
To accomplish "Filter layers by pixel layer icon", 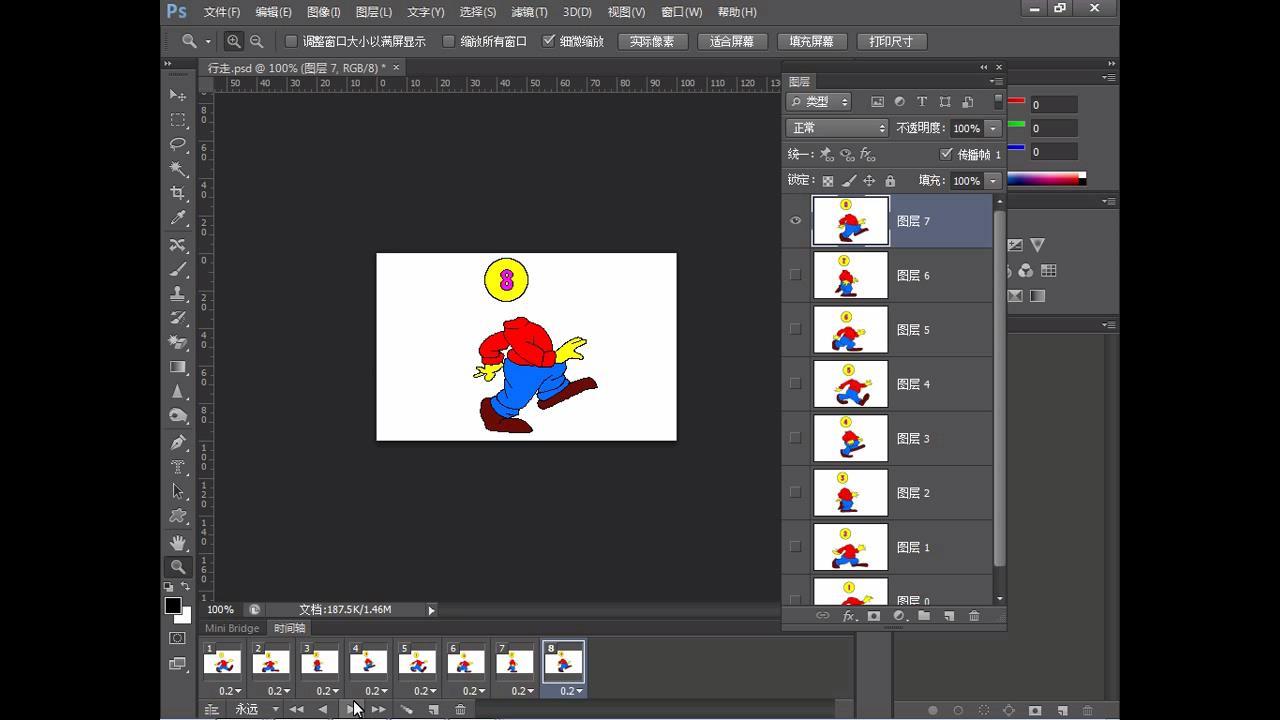I will 877,102.
